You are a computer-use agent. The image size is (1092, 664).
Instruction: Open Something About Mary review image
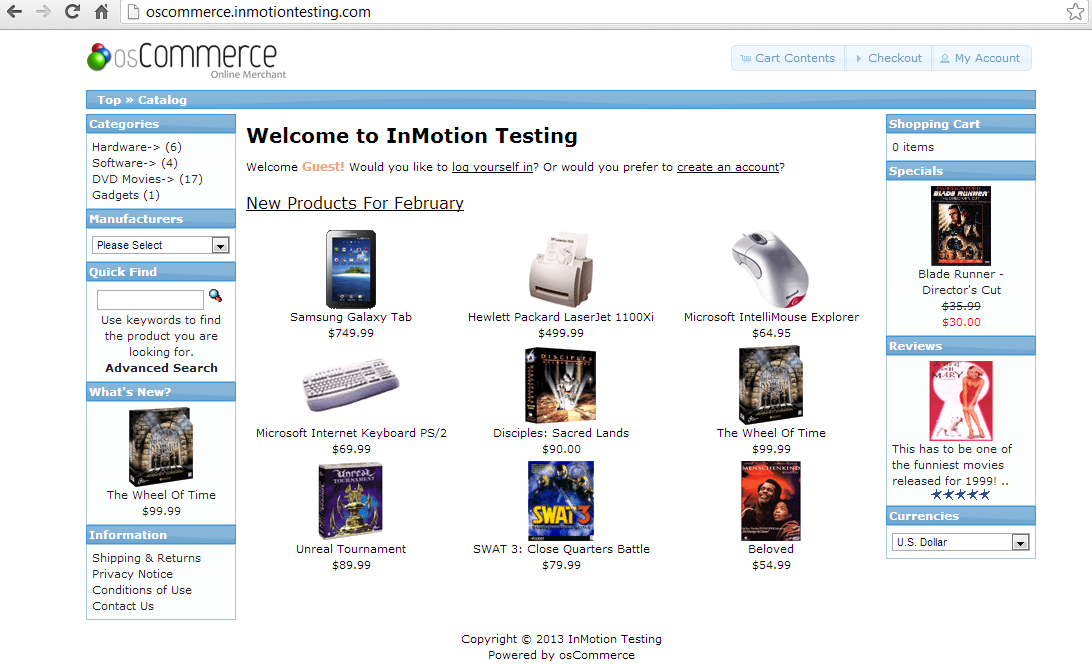(961, 401)
